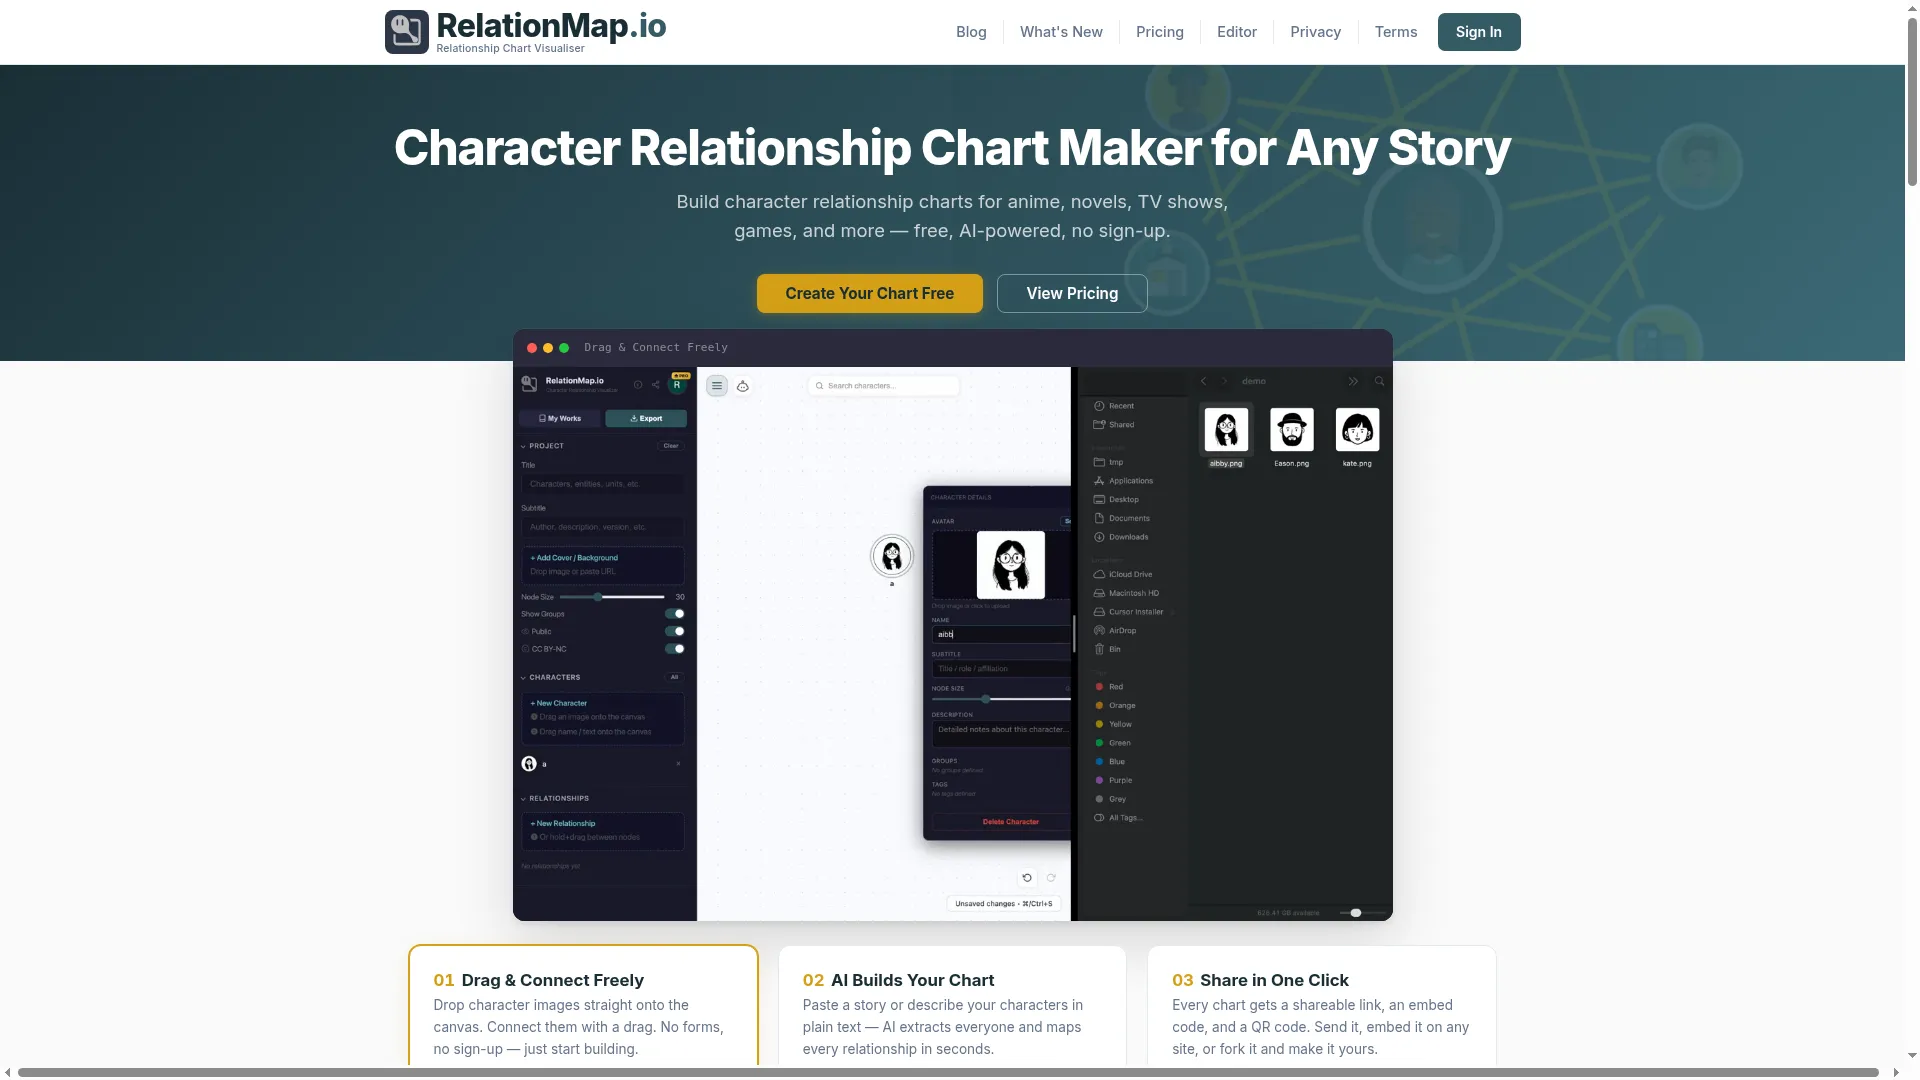Viewport: 1920px width, 1080px height.
Task: Open Desktop in Finder sidebar
Action: click(1117, 500)
